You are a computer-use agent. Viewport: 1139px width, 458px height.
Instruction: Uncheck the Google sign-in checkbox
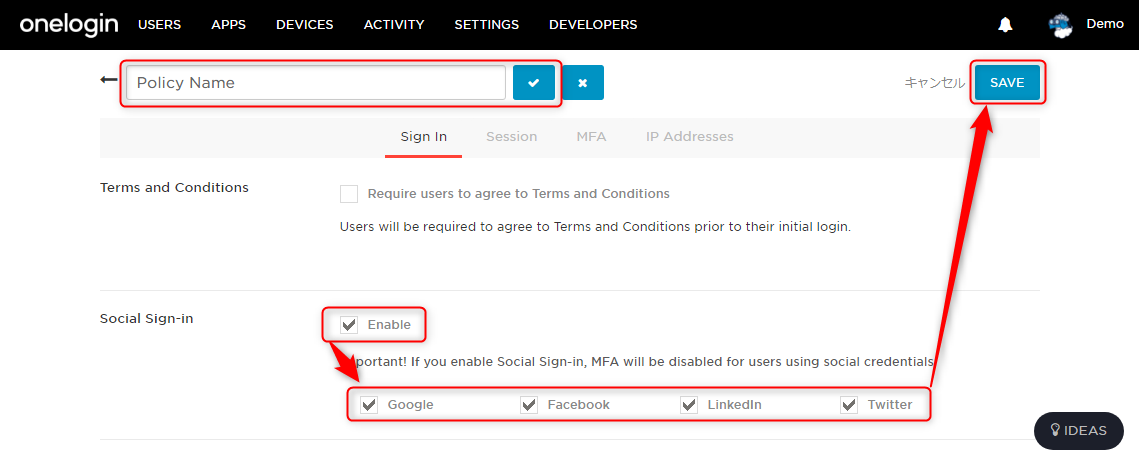click(x=370, y=405)
